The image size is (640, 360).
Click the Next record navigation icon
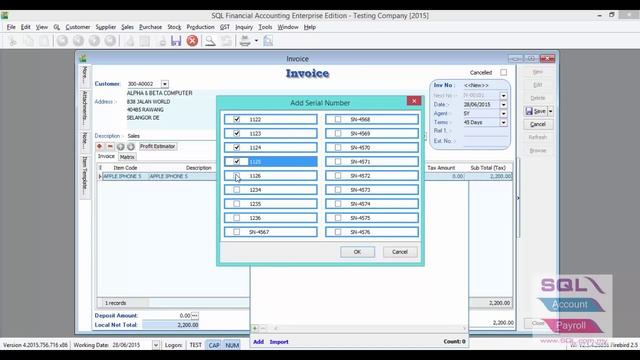coord(94,41)
